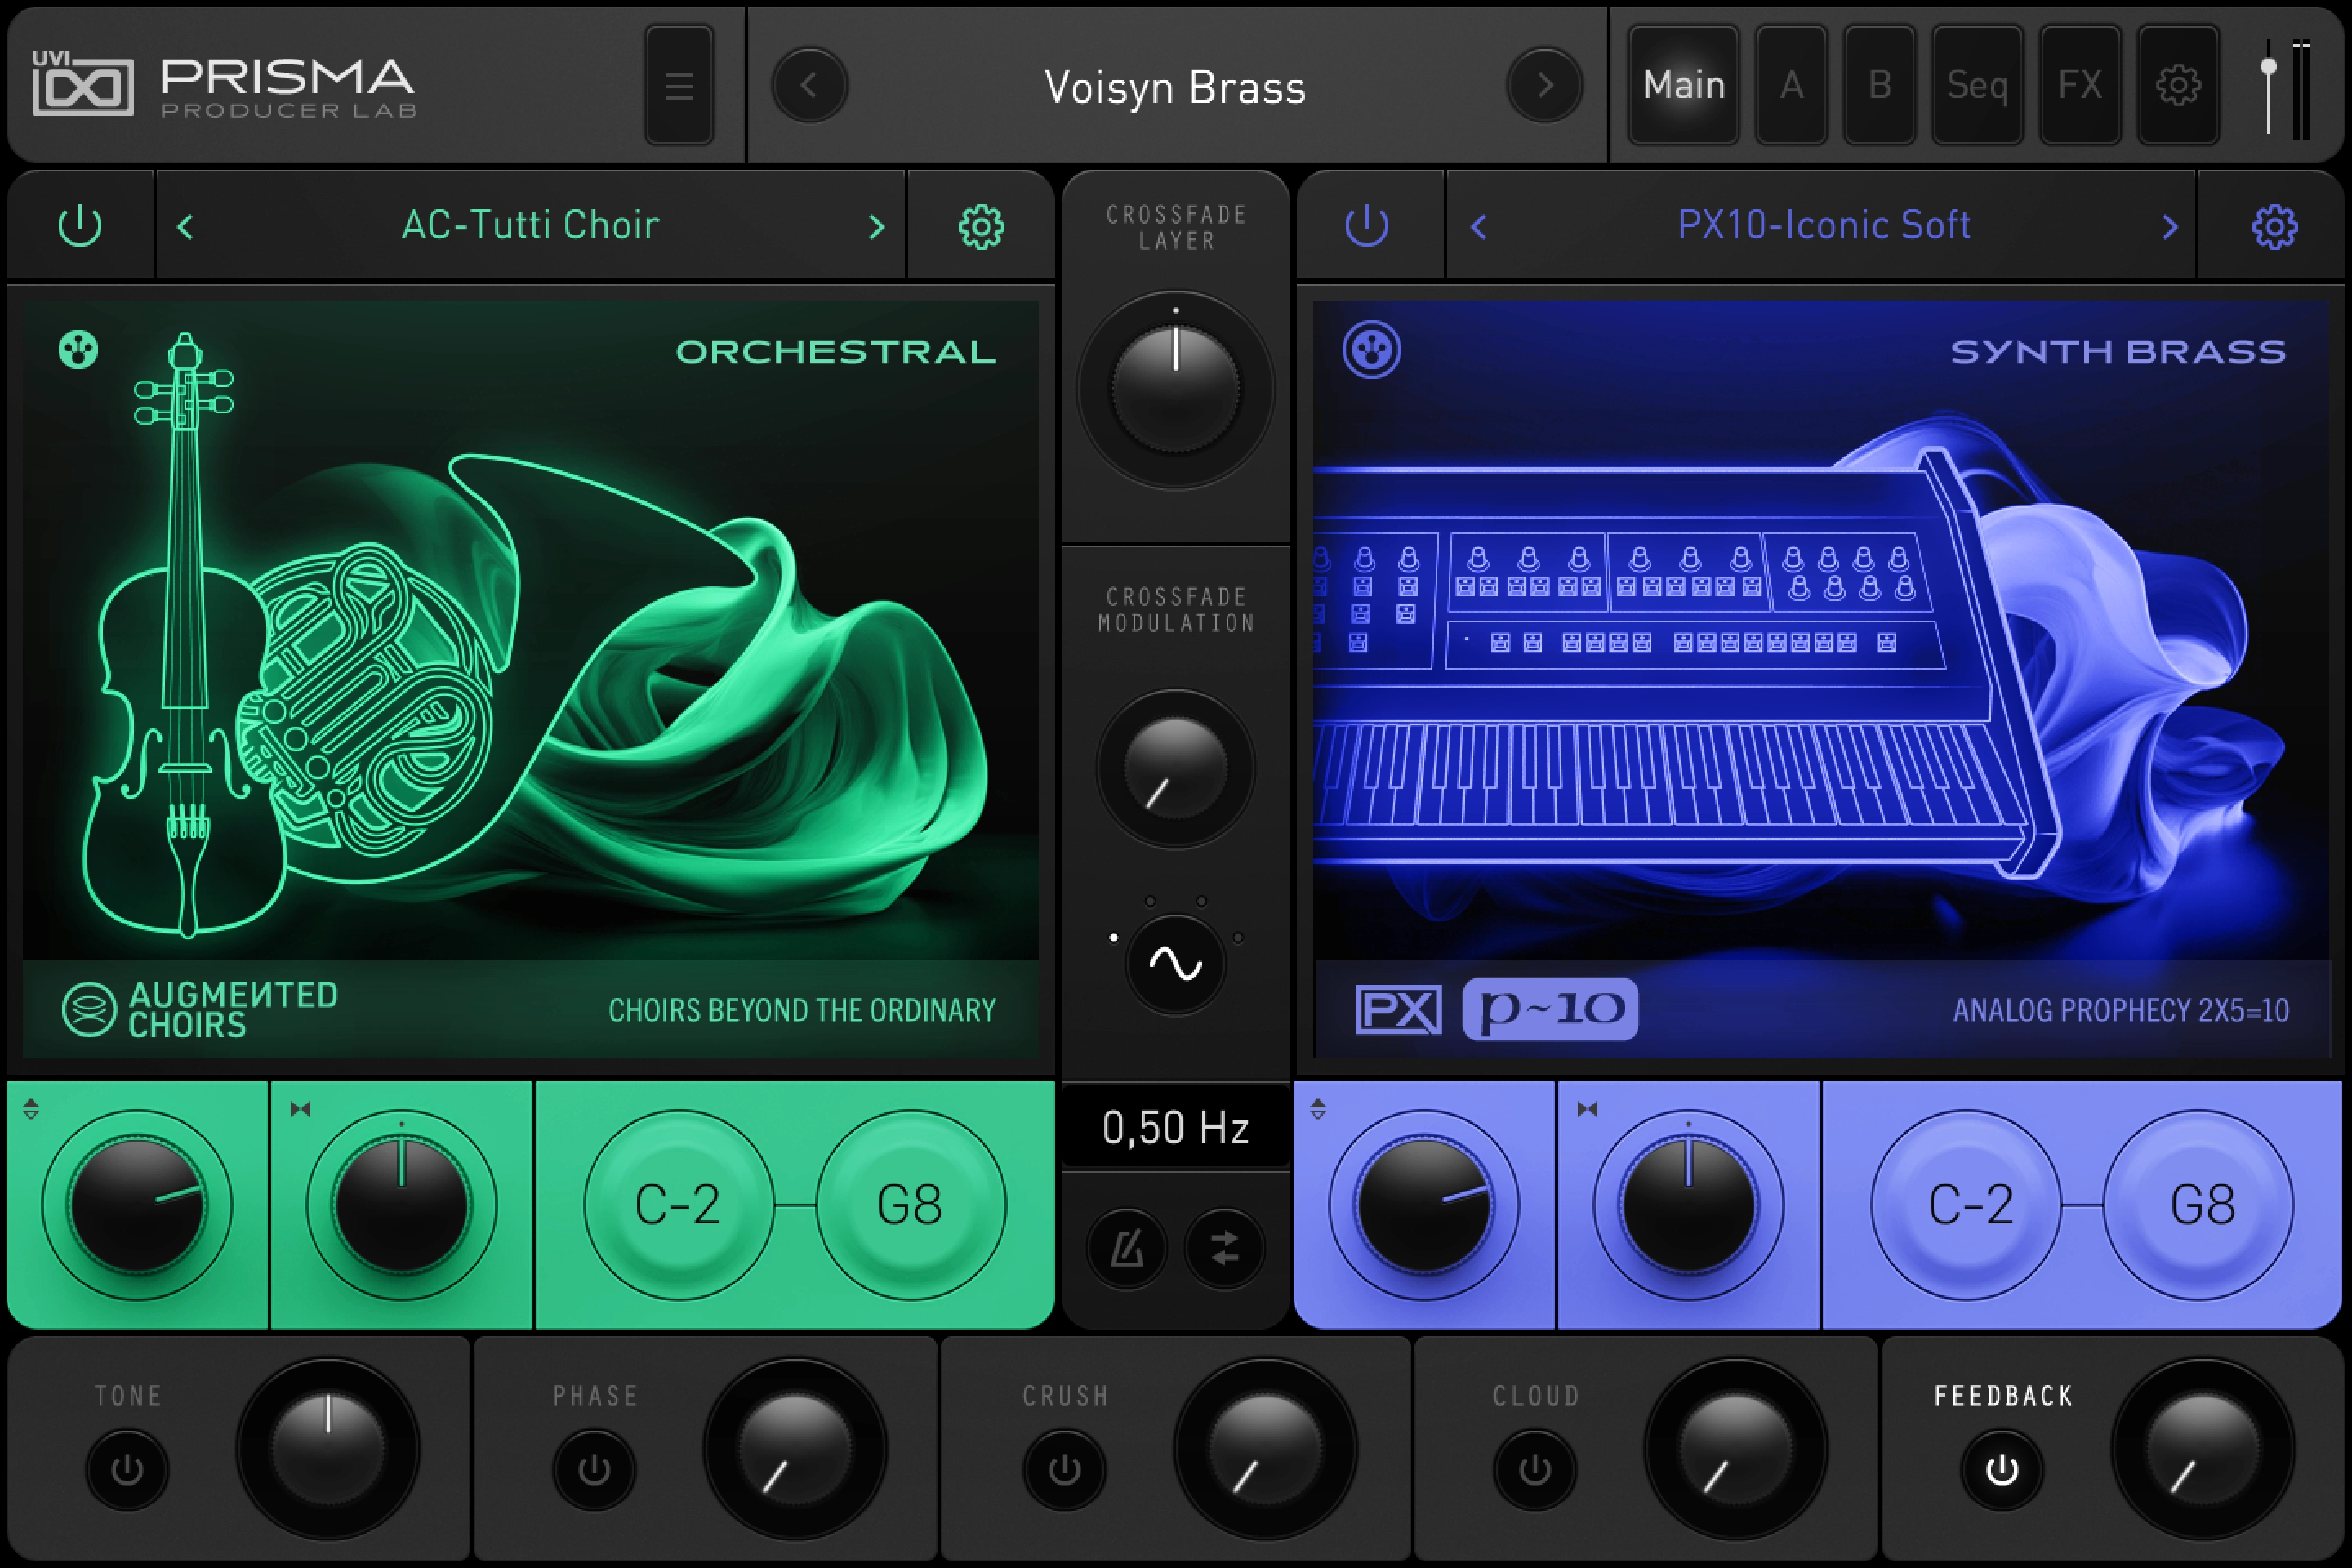Open the preset name Voisyn Brass
This screenshot has height=1568, width=2352.
pos(1175,87)
